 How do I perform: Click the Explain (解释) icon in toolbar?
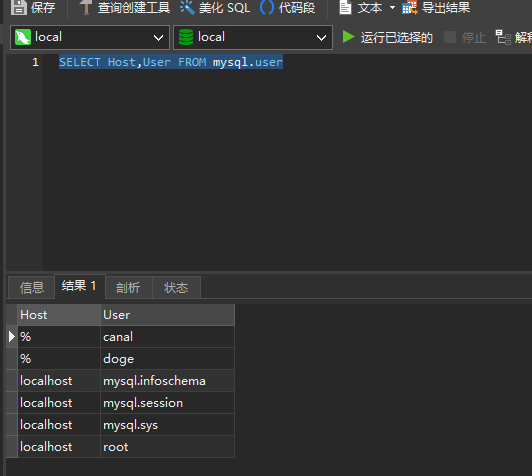pos(503,37)
